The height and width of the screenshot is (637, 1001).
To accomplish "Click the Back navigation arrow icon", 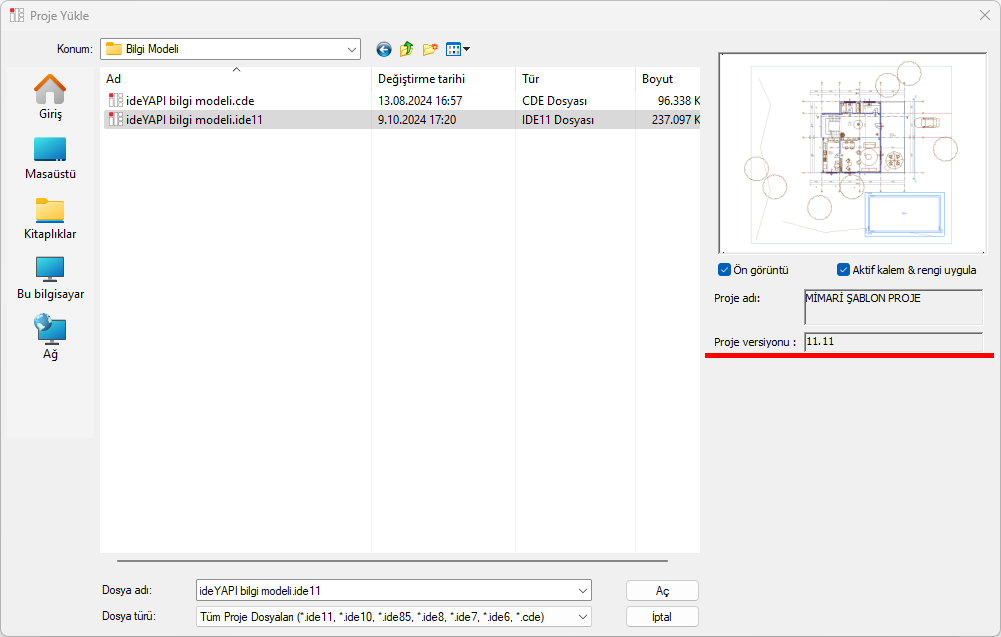I will tap(384, 49).
